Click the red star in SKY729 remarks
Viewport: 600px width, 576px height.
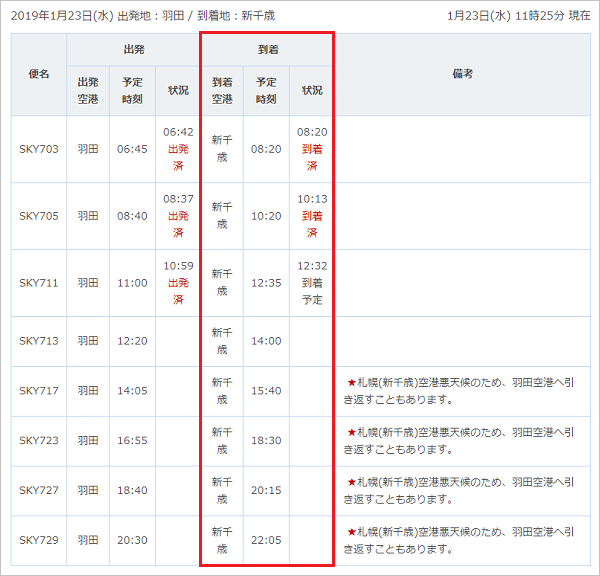[x=352, y=532]
